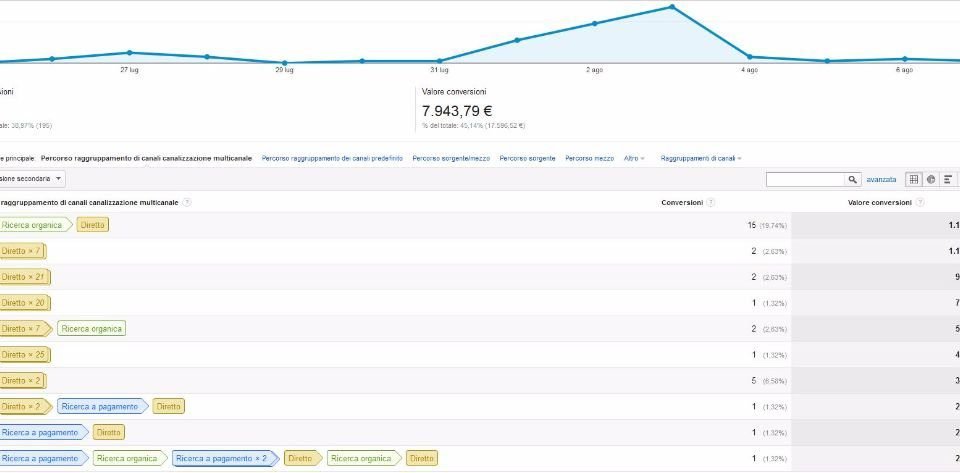Click help icon next to Valore conversioni header
This screenshot has width=960, height=473.
pyautogui.click(x=919, y=202)
